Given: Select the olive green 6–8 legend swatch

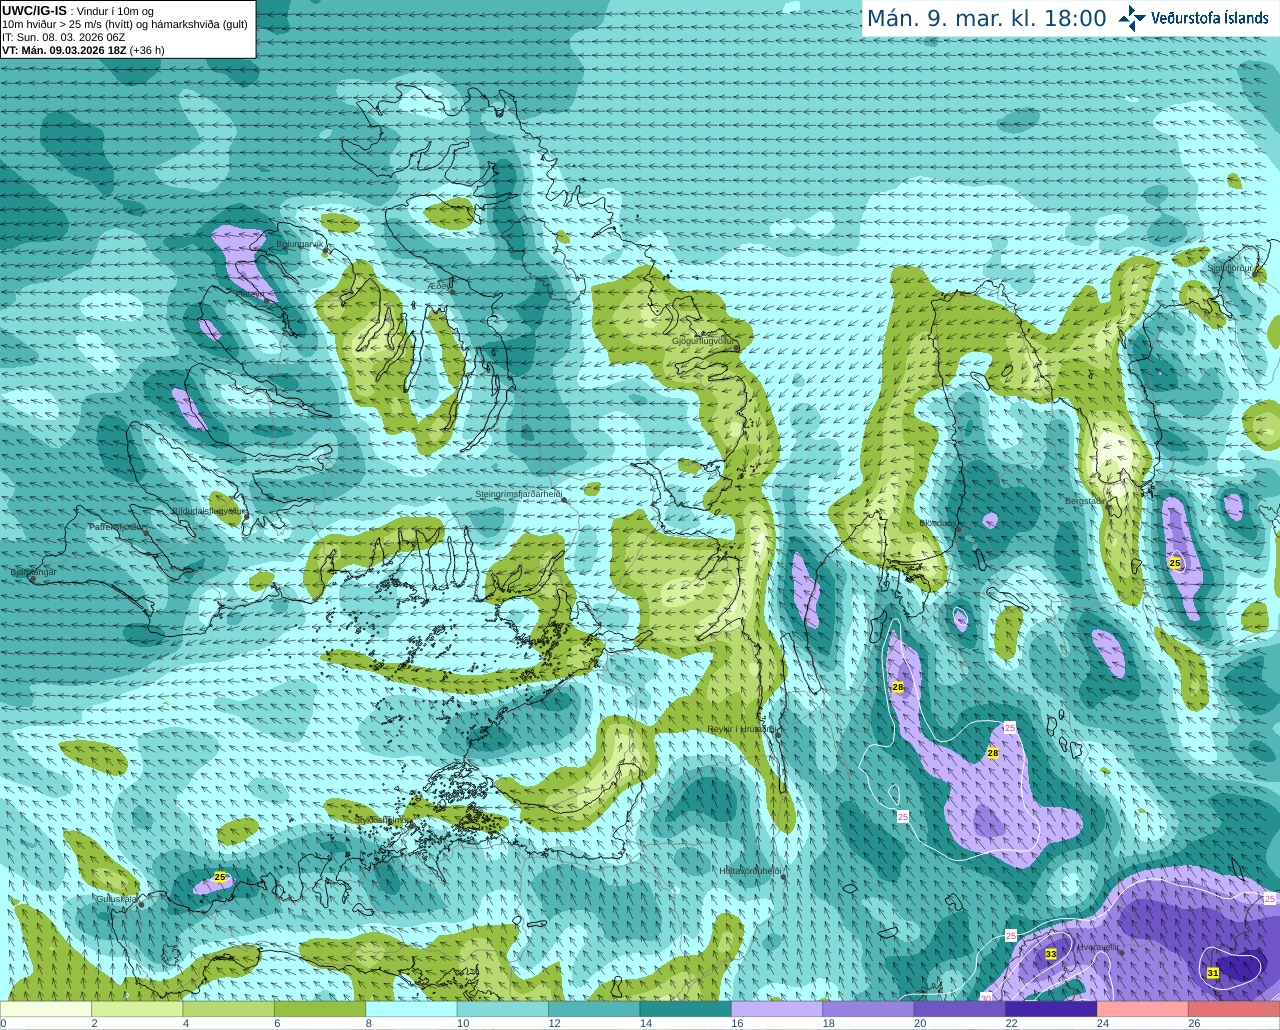Looking at the screenshot, I should [x=320, y=1009].
